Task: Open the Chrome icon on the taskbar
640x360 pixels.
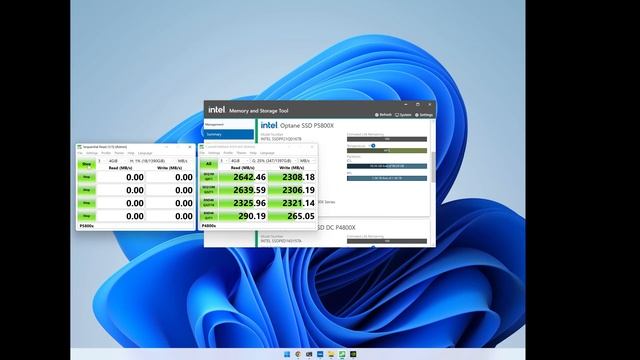Action: (x=298, y=354)
